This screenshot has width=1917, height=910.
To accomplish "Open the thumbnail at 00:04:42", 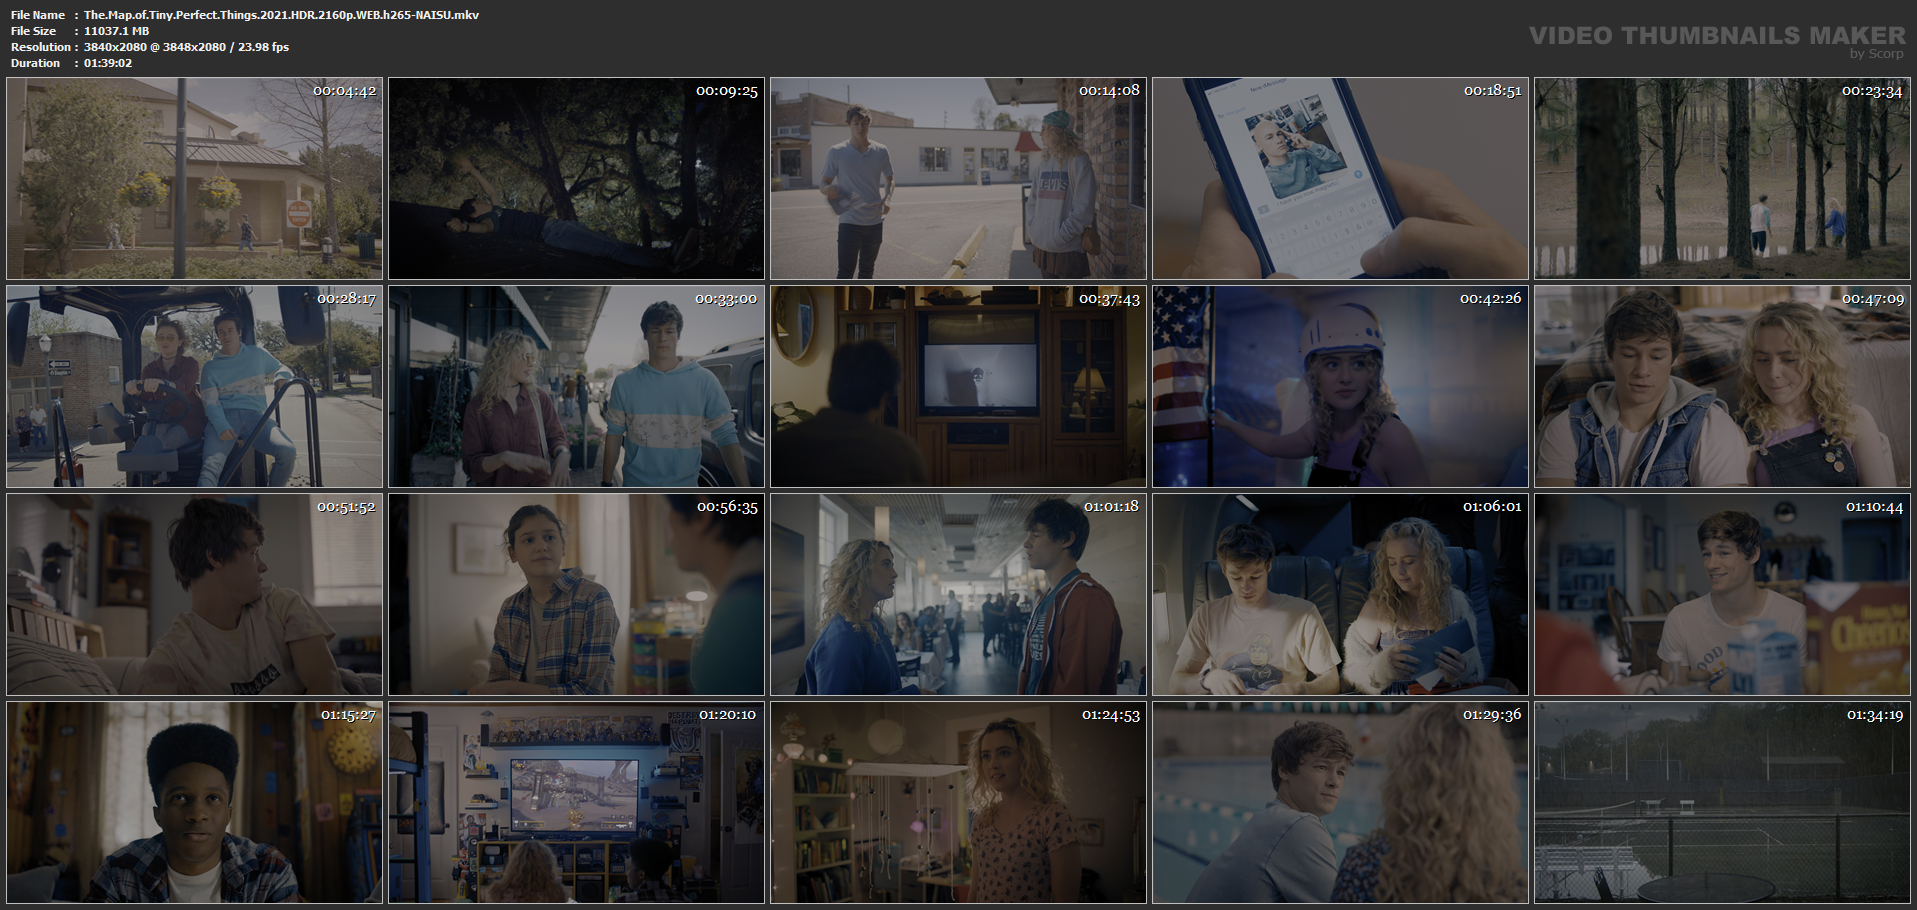I will pyautogui.click(x=194, y=178).
